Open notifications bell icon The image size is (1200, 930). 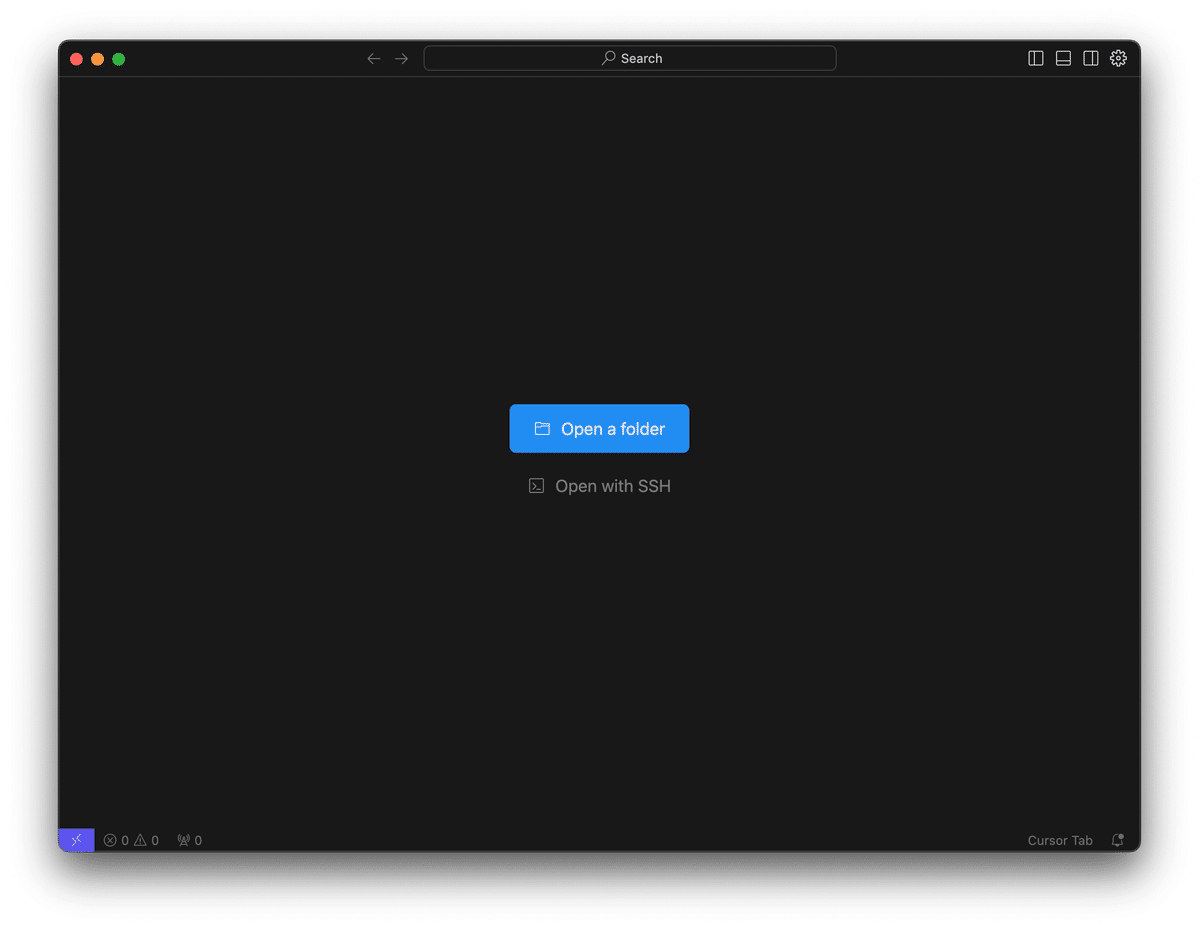(x=1118, y=840)
